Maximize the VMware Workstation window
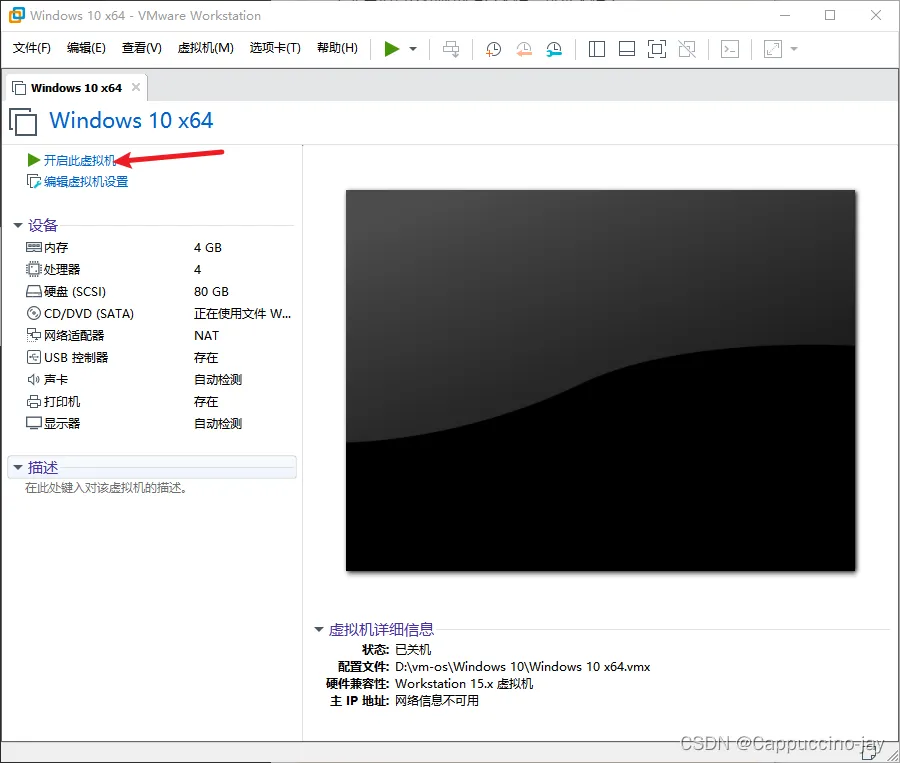Viewport: 900px width, 763px height. click(x=830, y=15)
